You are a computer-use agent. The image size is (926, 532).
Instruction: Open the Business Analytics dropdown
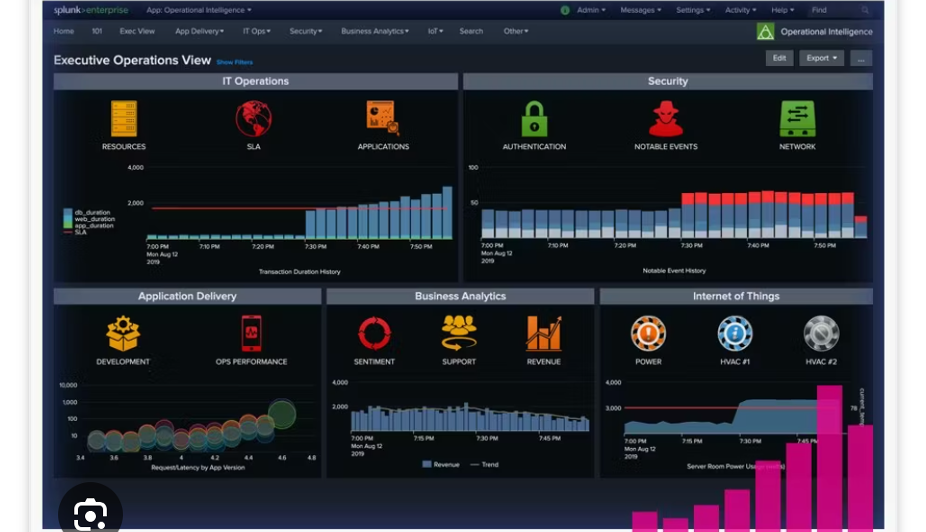[374, 31]
